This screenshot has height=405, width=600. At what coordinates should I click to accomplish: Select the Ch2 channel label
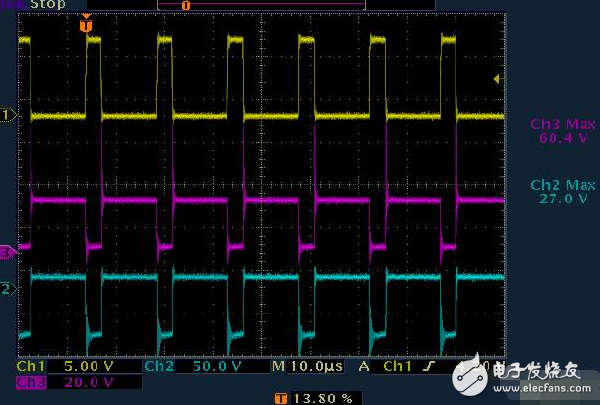157,367
